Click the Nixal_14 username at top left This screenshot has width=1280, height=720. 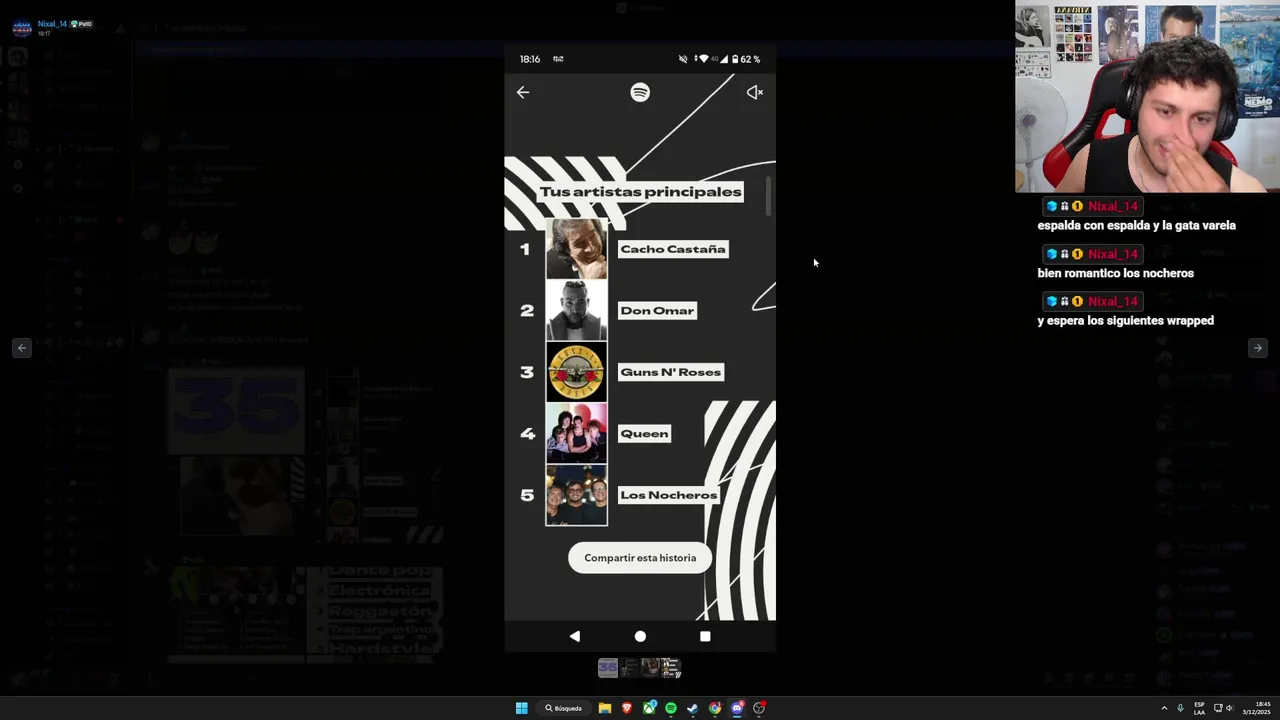(52, 24)
